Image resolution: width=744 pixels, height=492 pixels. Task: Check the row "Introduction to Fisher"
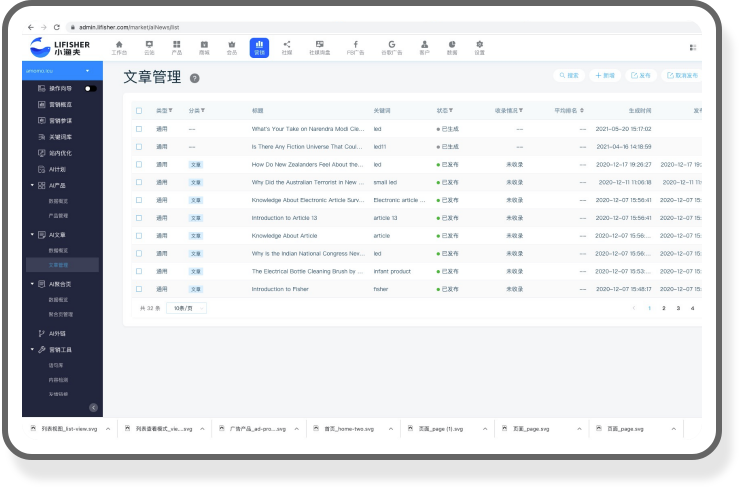click(139, 288)
